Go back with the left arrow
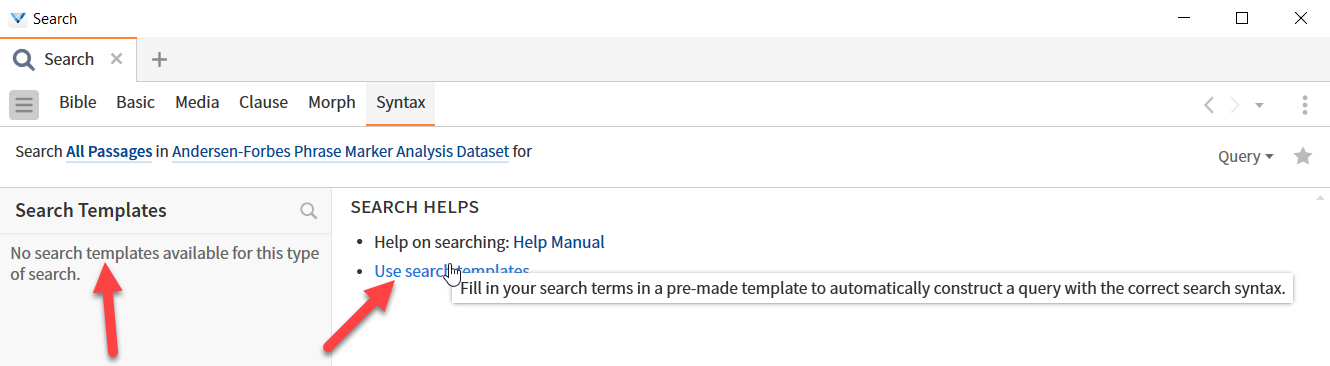 pos(1209,105)
